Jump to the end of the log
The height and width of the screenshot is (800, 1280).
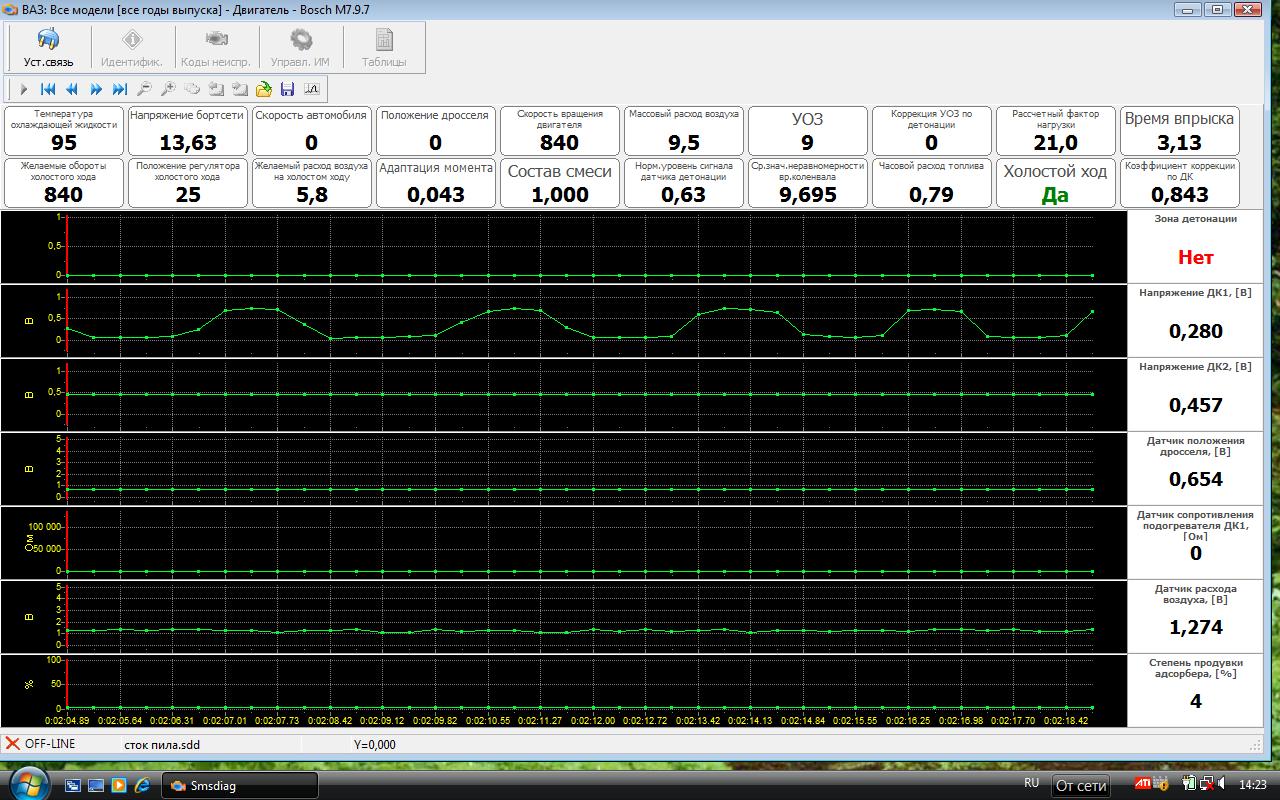tap(120, 89)
